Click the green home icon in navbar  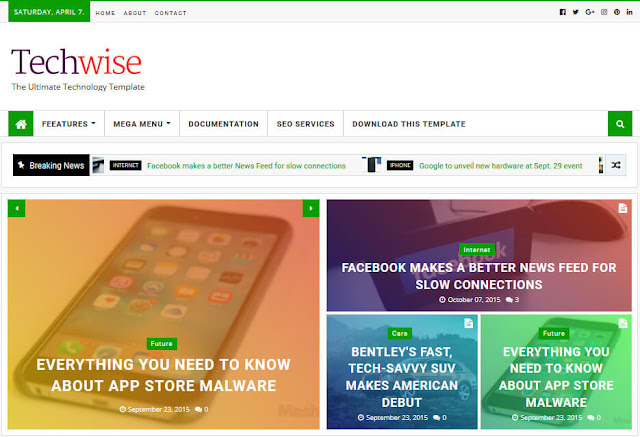tap(20, 124)
